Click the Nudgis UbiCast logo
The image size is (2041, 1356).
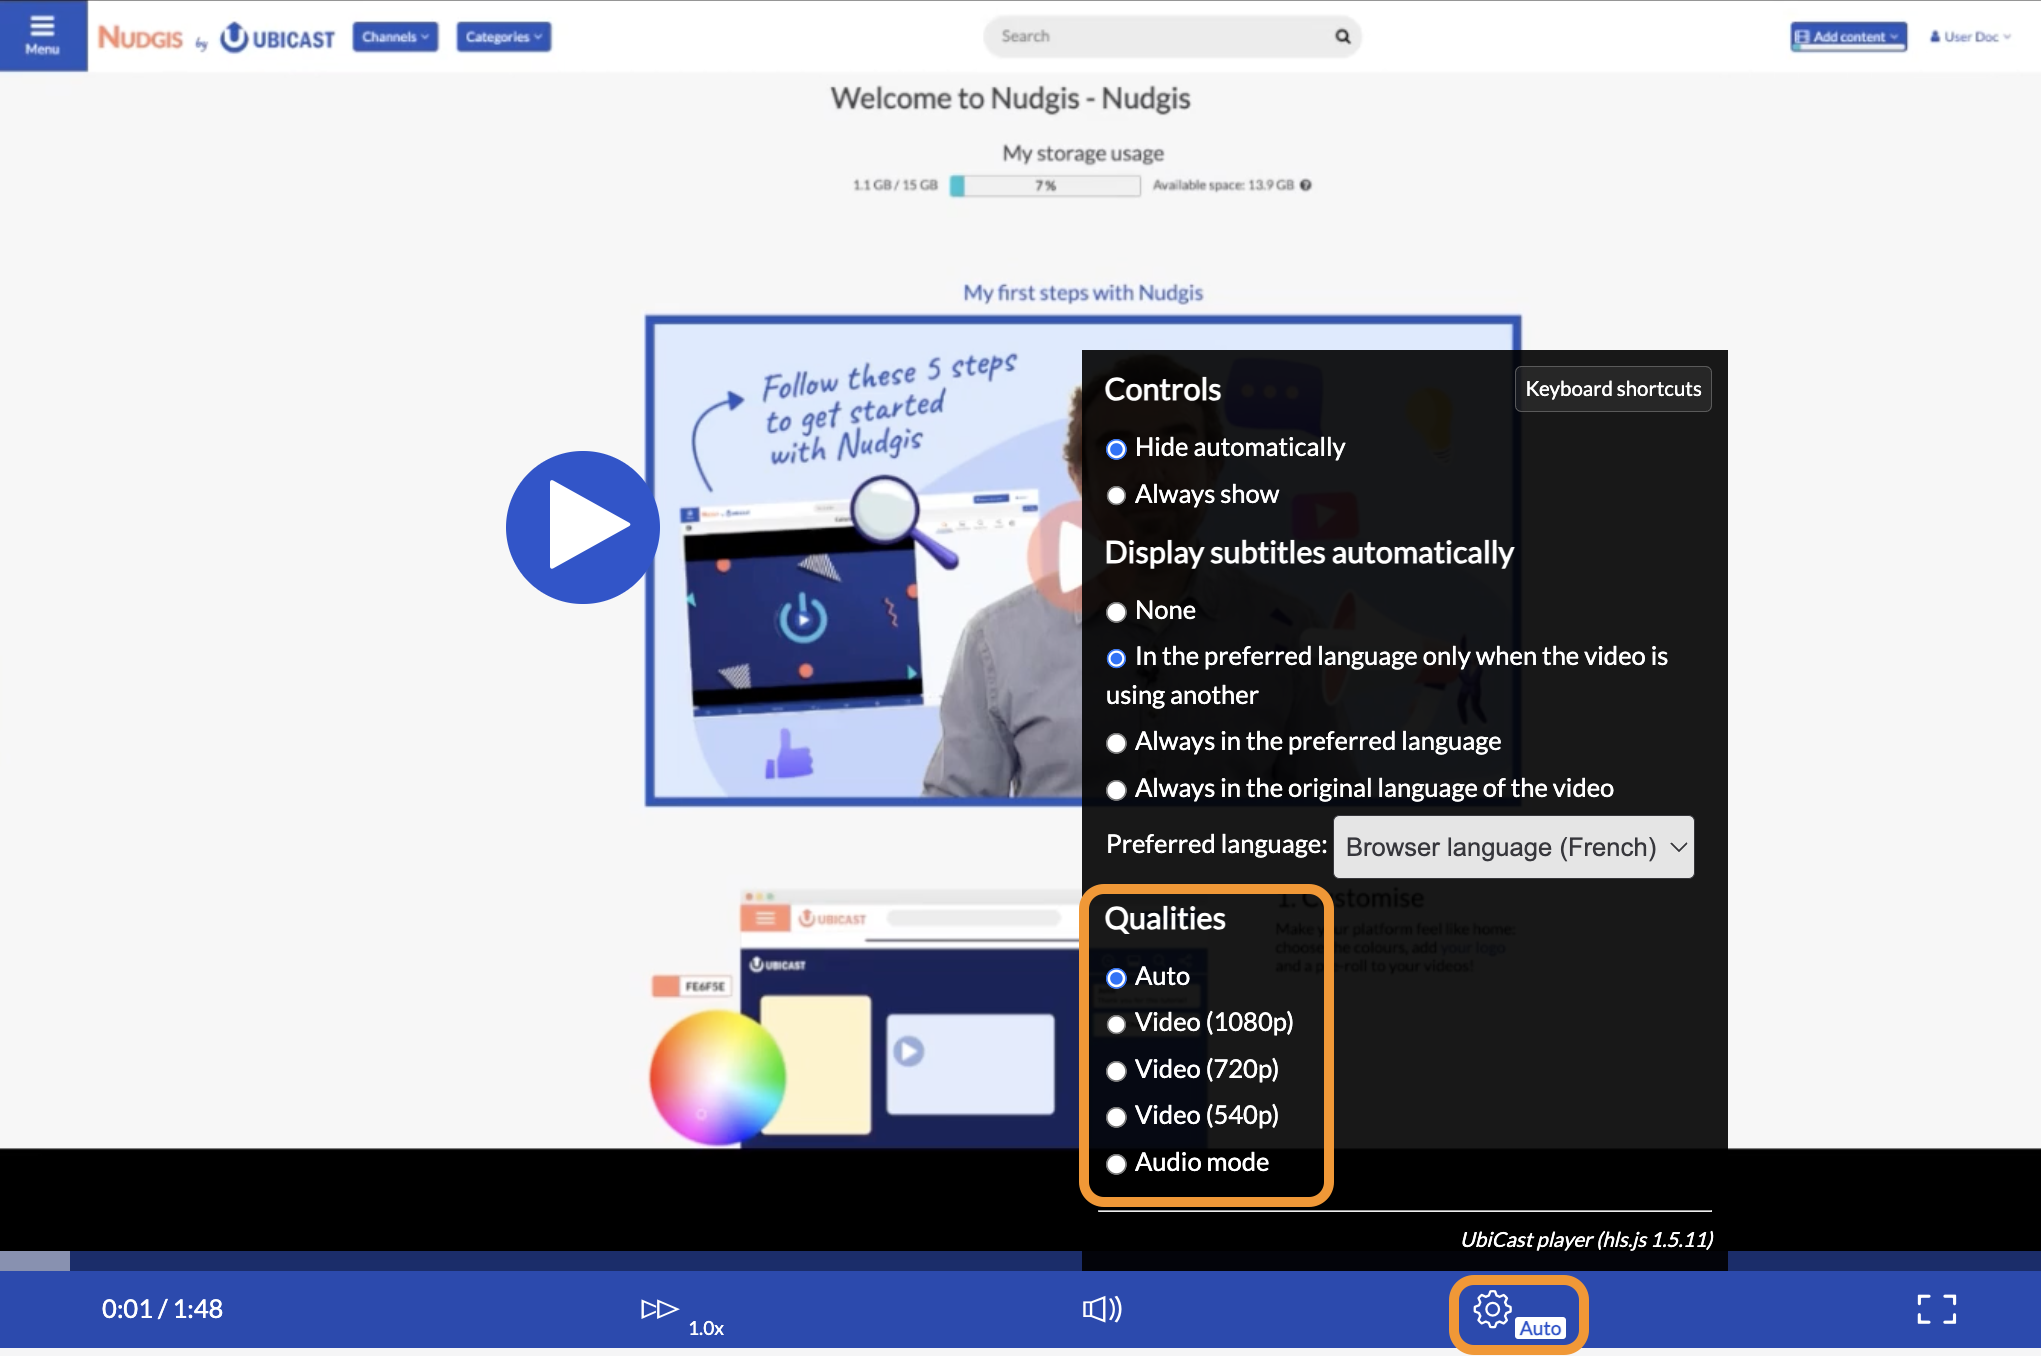coord(216,38)
